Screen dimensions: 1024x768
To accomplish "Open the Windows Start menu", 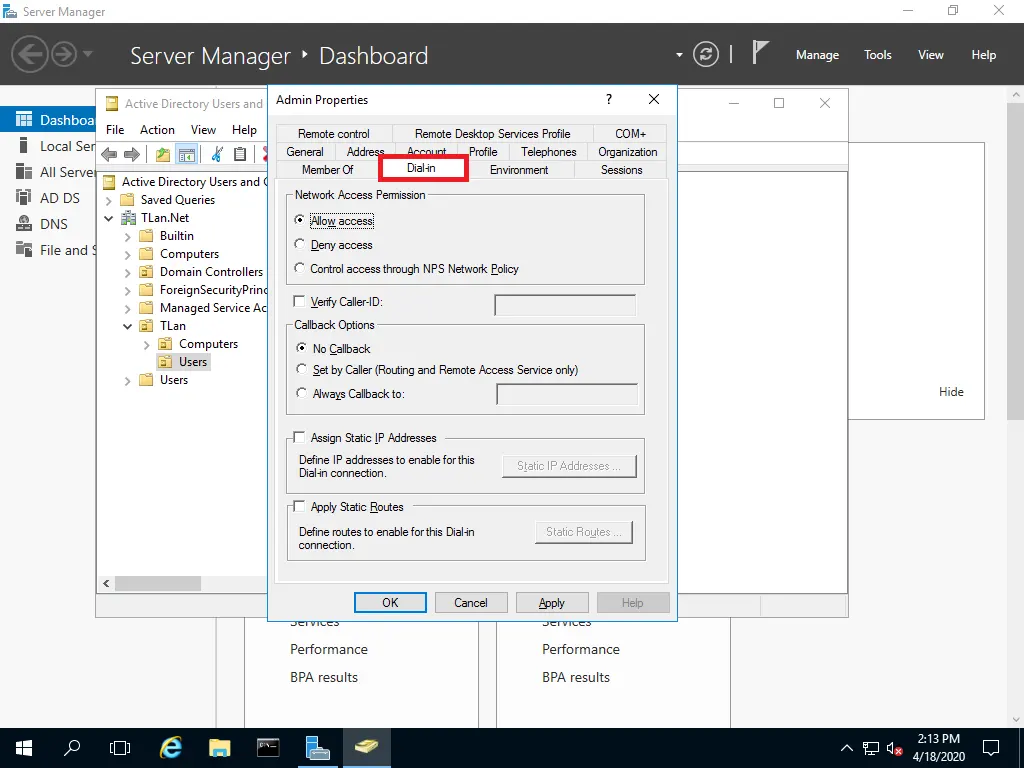I will point(24,748).
